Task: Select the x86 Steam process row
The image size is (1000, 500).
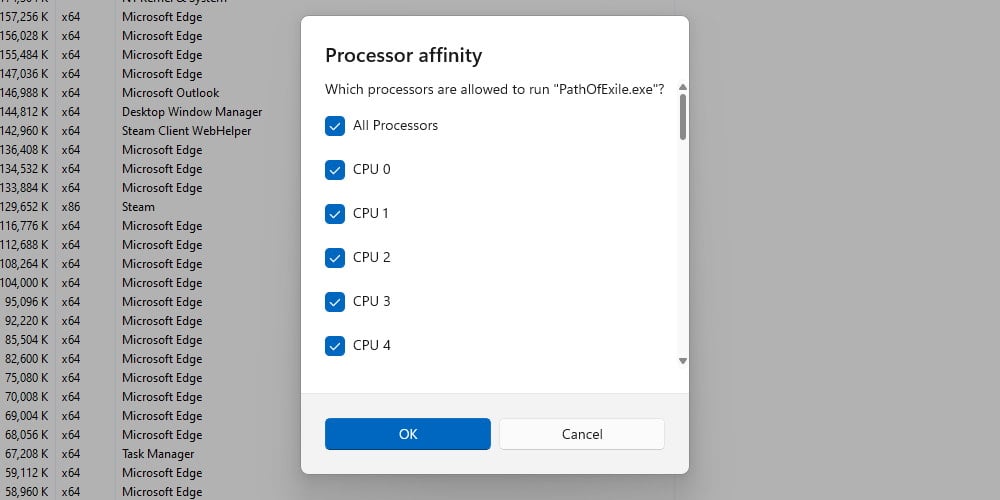Action: tap(138, 207)
